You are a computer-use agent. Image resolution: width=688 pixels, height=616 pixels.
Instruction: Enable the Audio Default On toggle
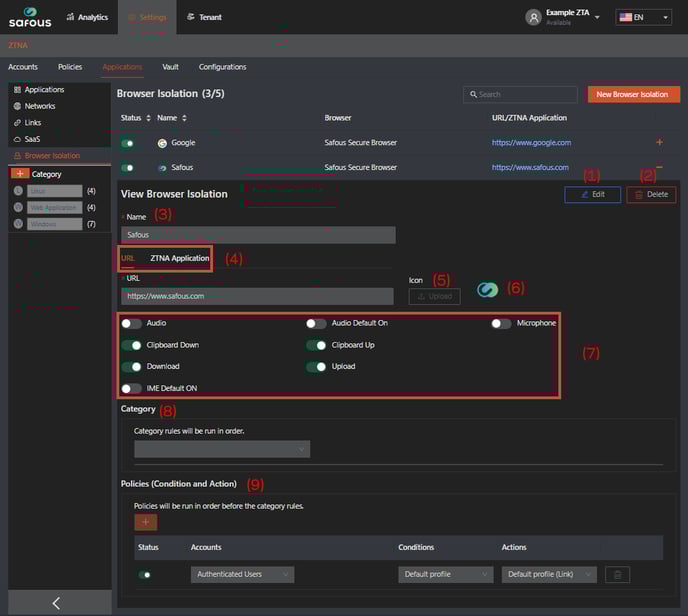(x=316, y=323)
